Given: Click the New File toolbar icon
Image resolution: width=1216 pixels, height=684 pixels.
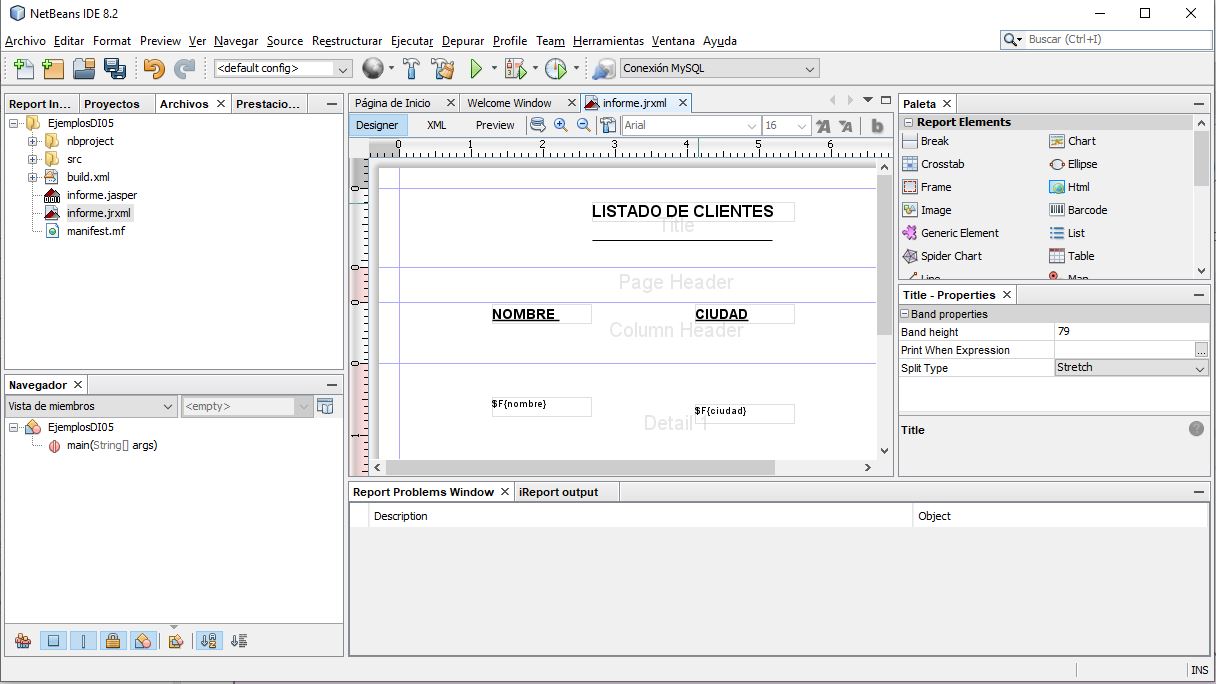Looking at the screenshot, I should [23, 68].
